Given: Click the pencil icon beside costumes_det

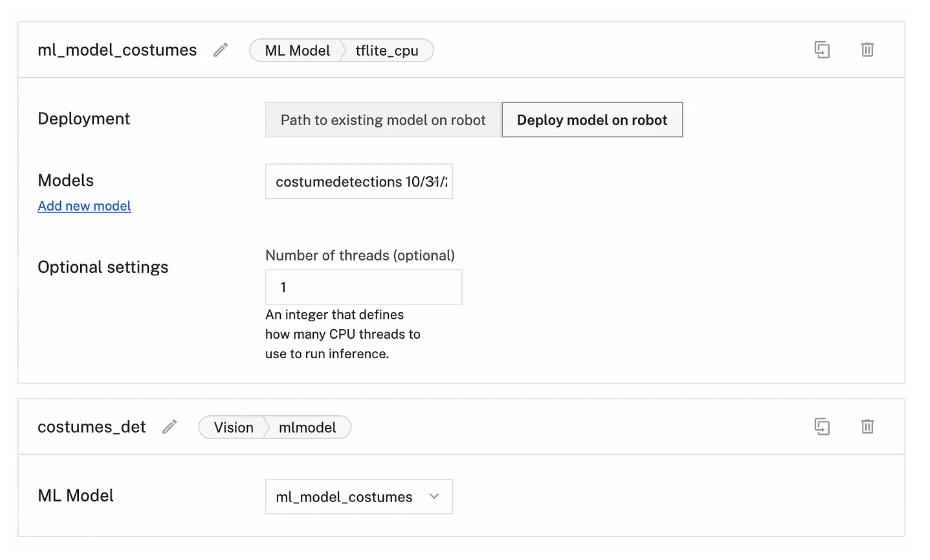Looking at the screenshot, I should [x=170, y=427].
